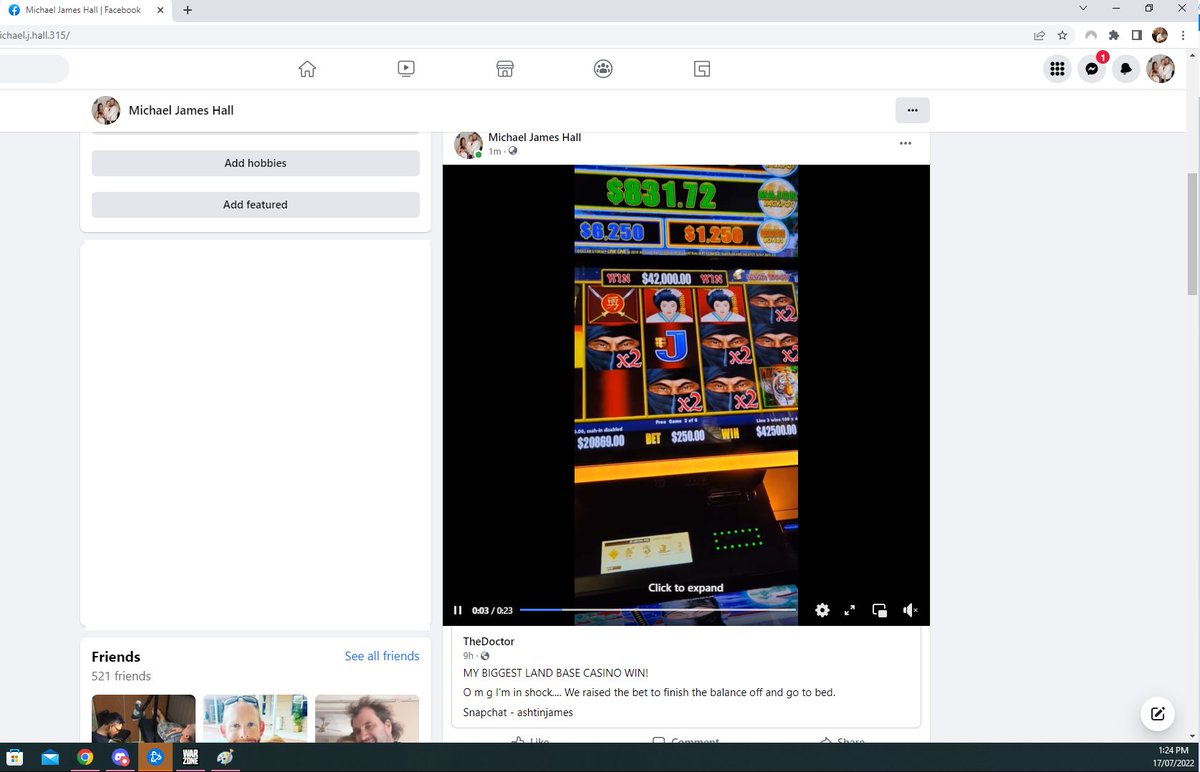
Task: Click Michael James Hall sticky header name
Action: click(x=181, y=110)
